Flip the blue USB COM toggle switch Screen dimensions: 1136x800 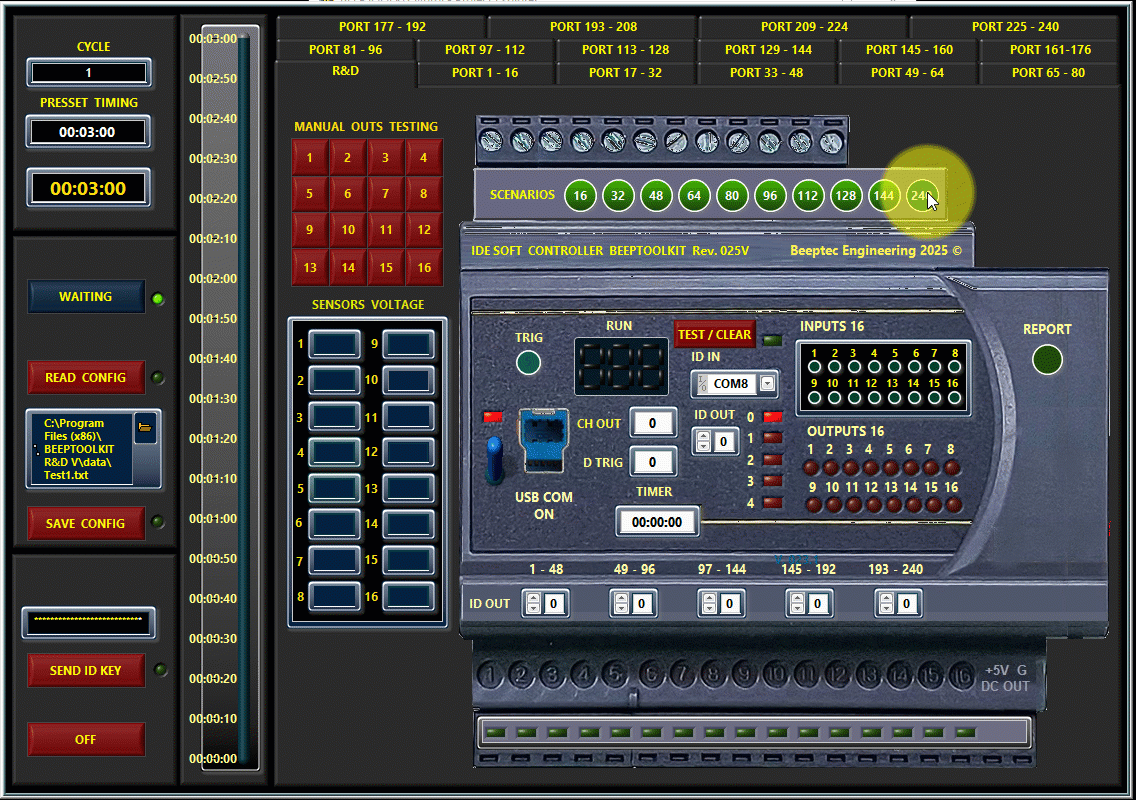(495, 459)
